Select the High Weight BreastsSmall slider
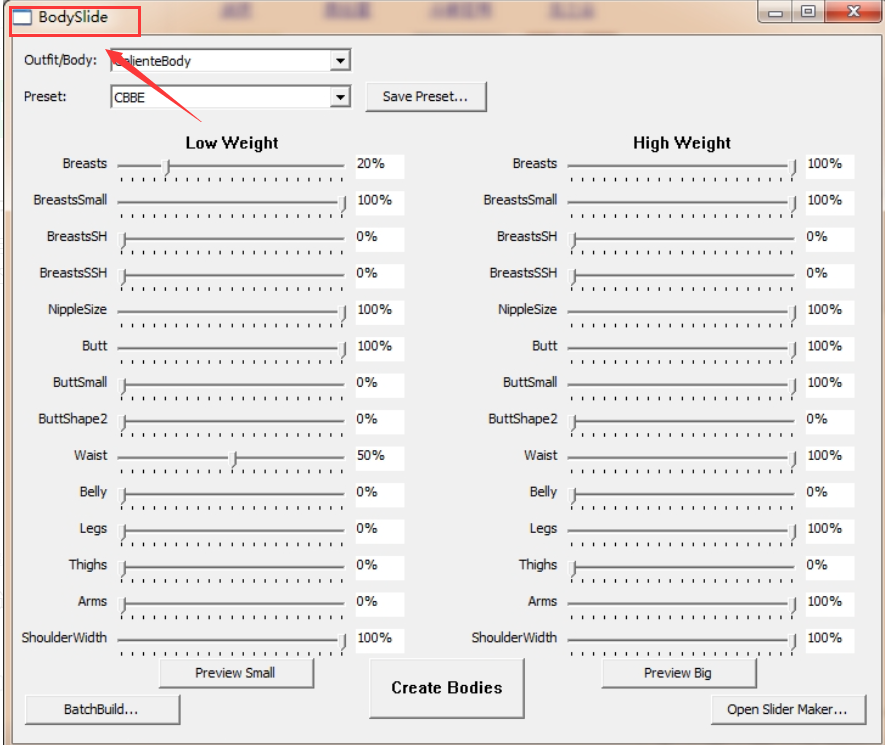Screen dimensions: 885x745 682,205
